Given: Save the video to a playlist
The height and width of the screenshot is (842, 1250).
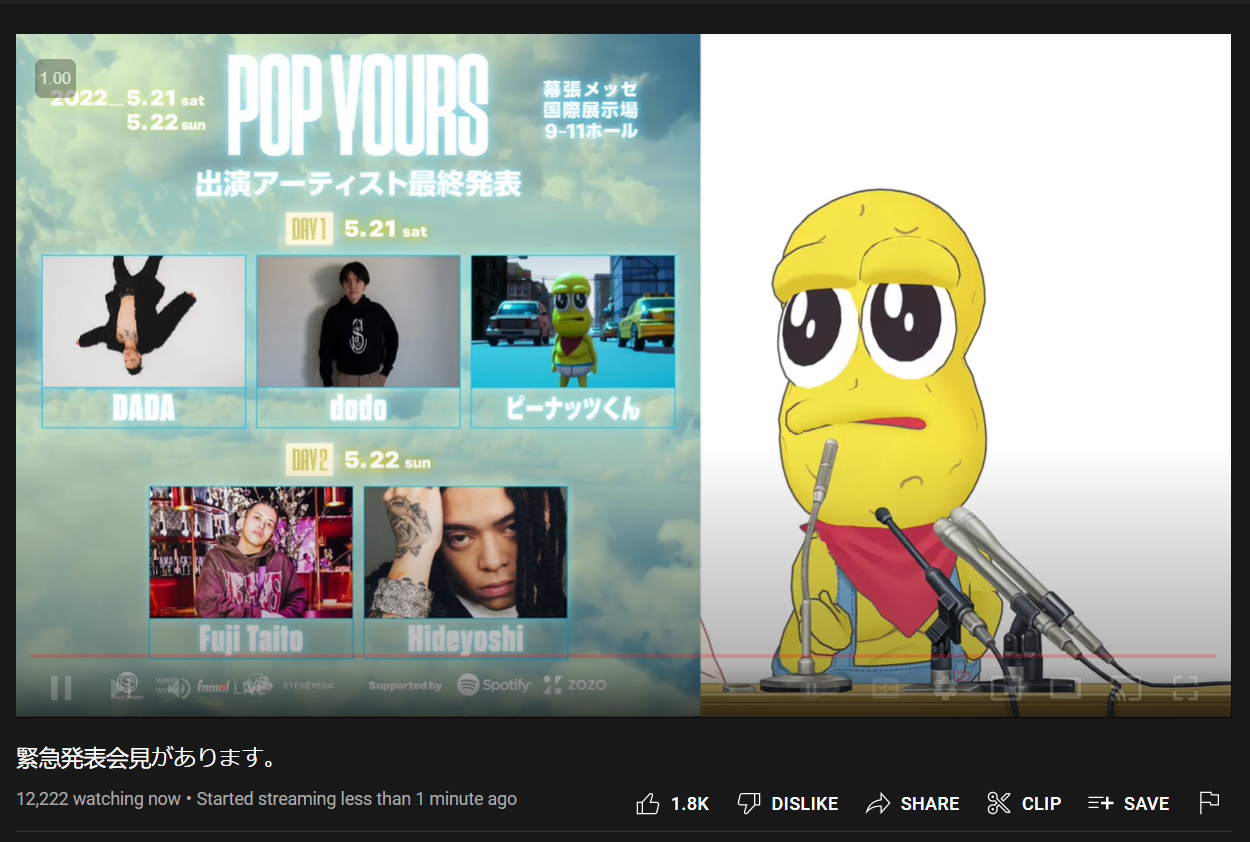Looking at the screenshot, I should click(x=1129, y=803).
